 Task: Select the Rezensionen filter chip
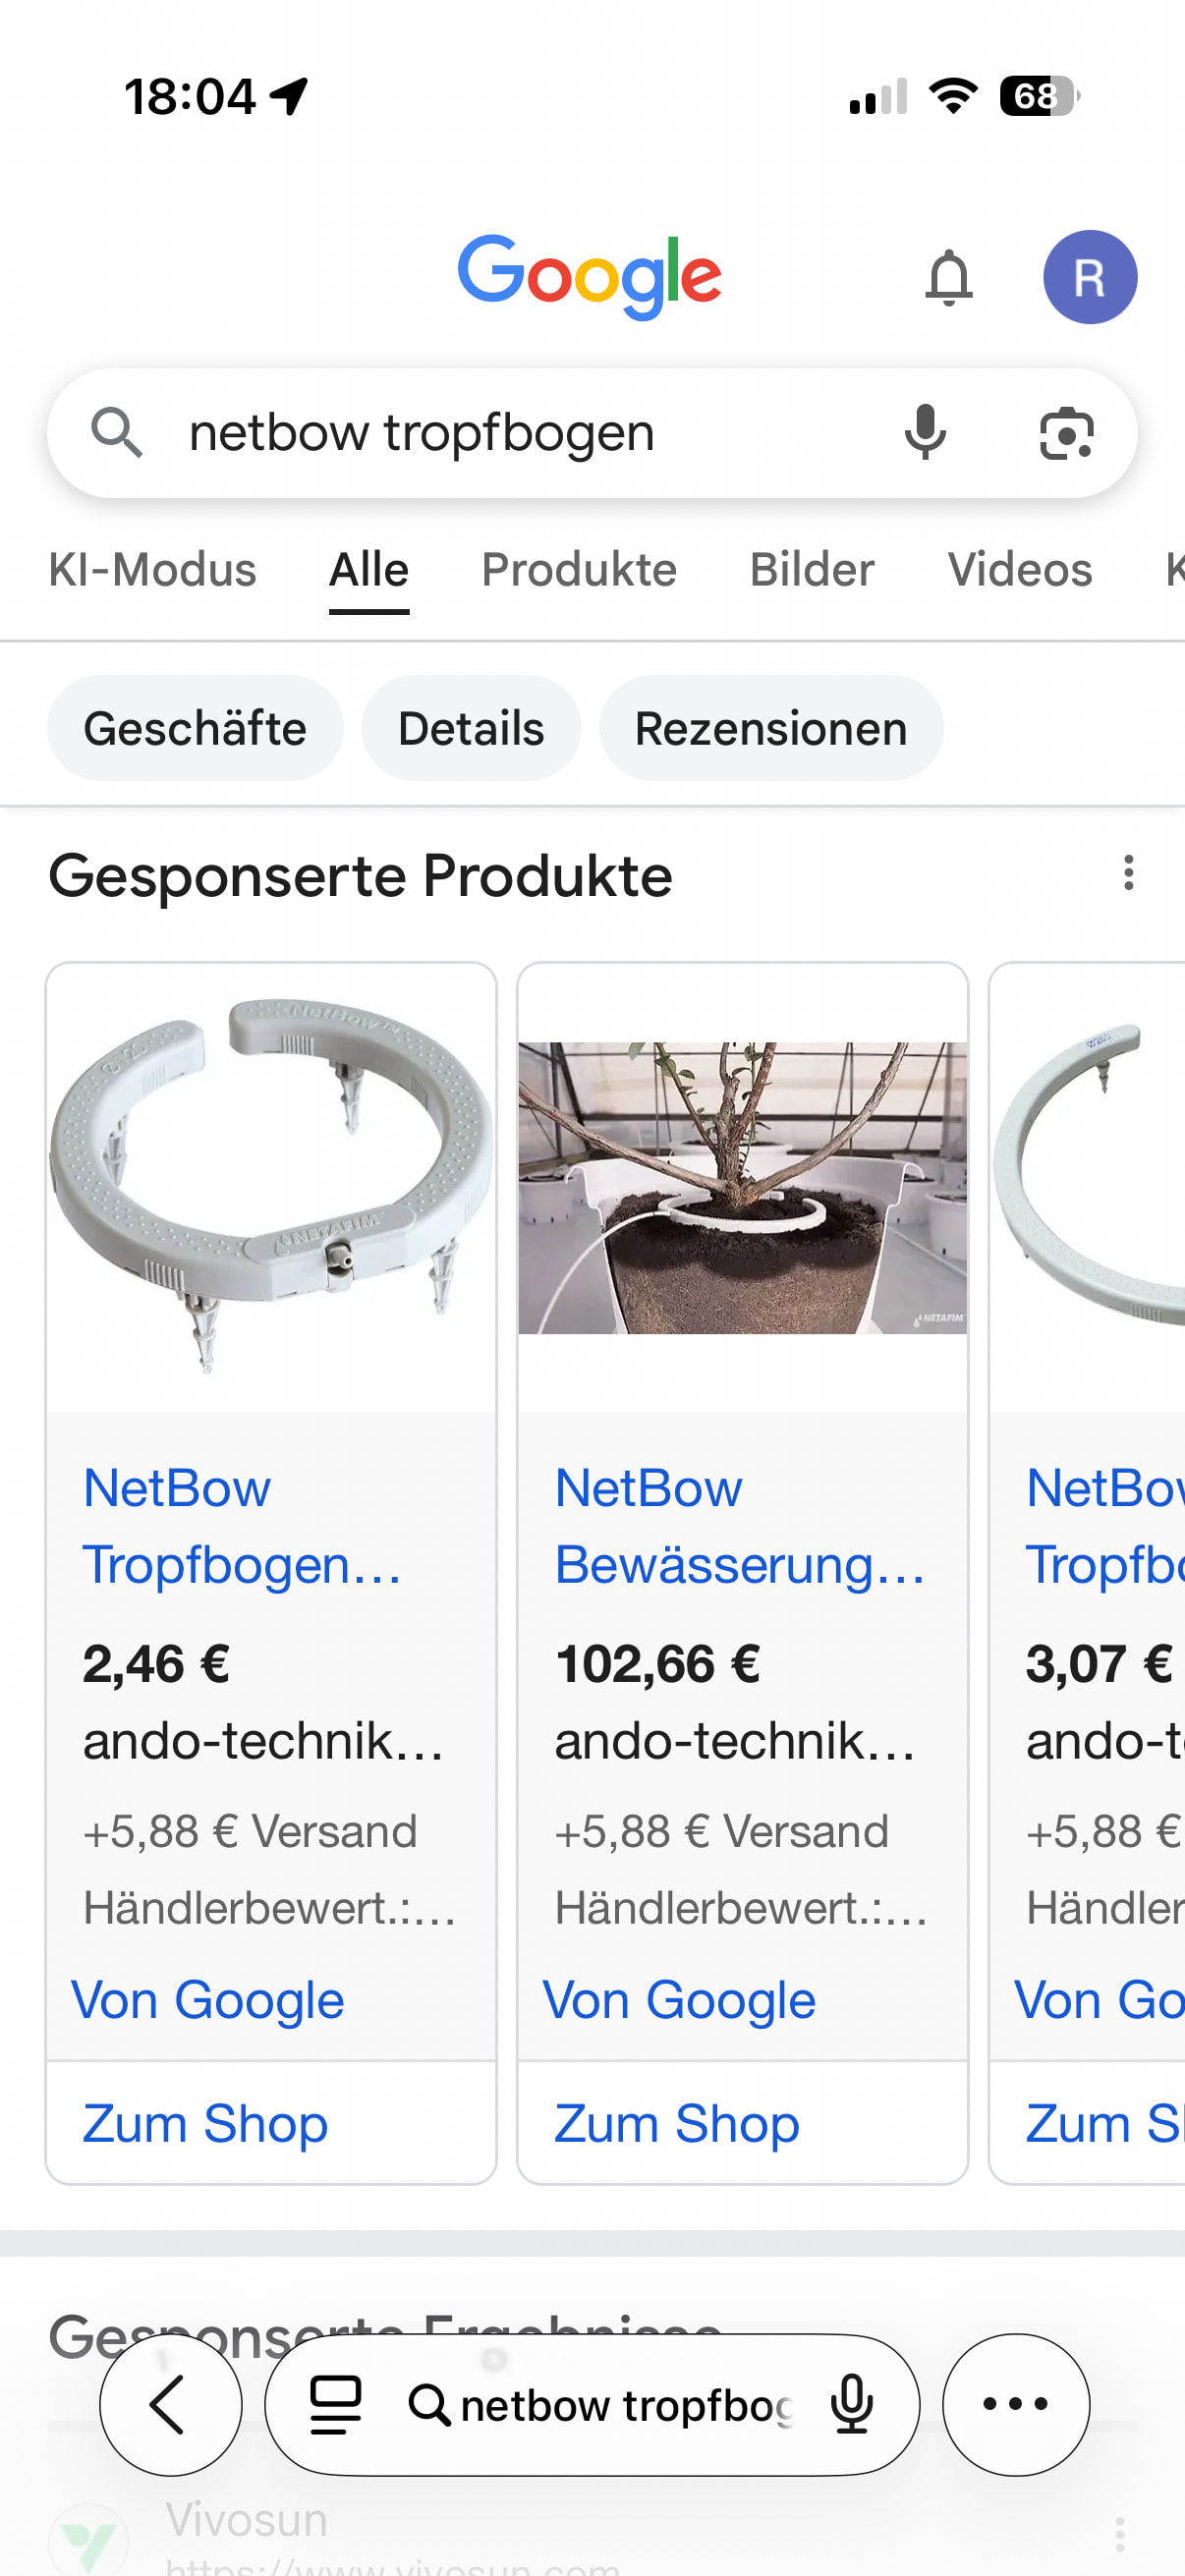click(771, 728)
